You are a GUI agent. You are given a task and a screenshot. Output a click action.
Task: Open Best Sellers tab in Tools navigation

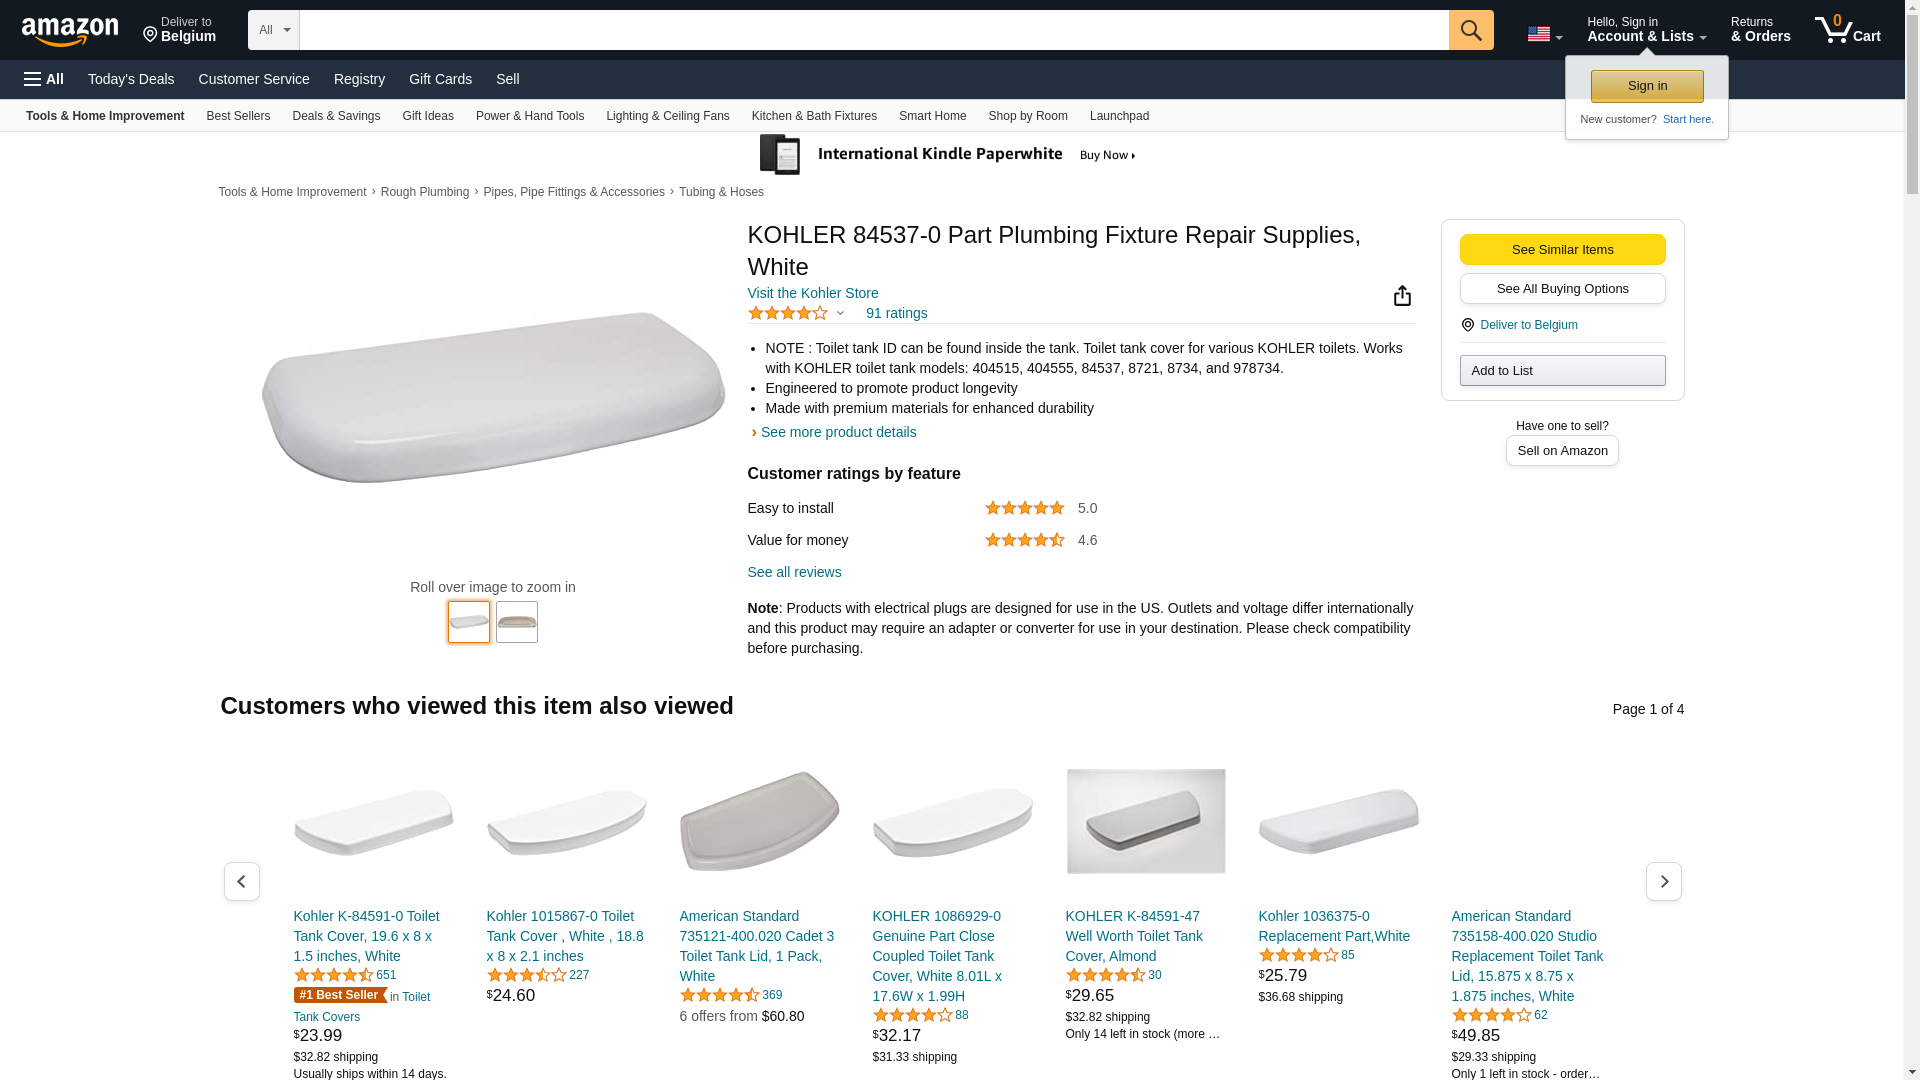(238, 116)
